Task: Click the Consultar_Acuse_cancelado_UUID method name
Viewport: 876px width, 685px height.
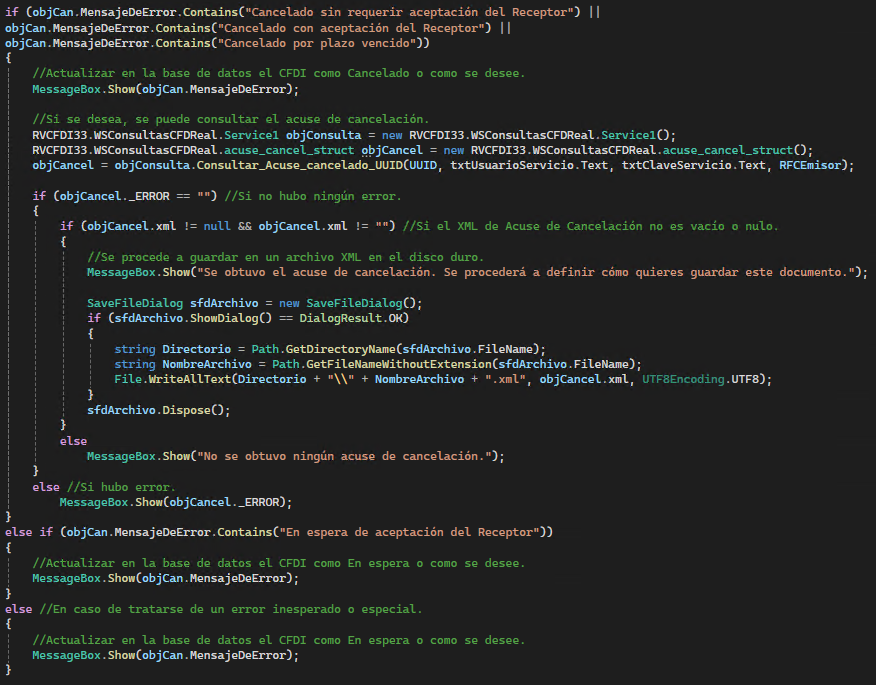Action: (x=299, y=165)
